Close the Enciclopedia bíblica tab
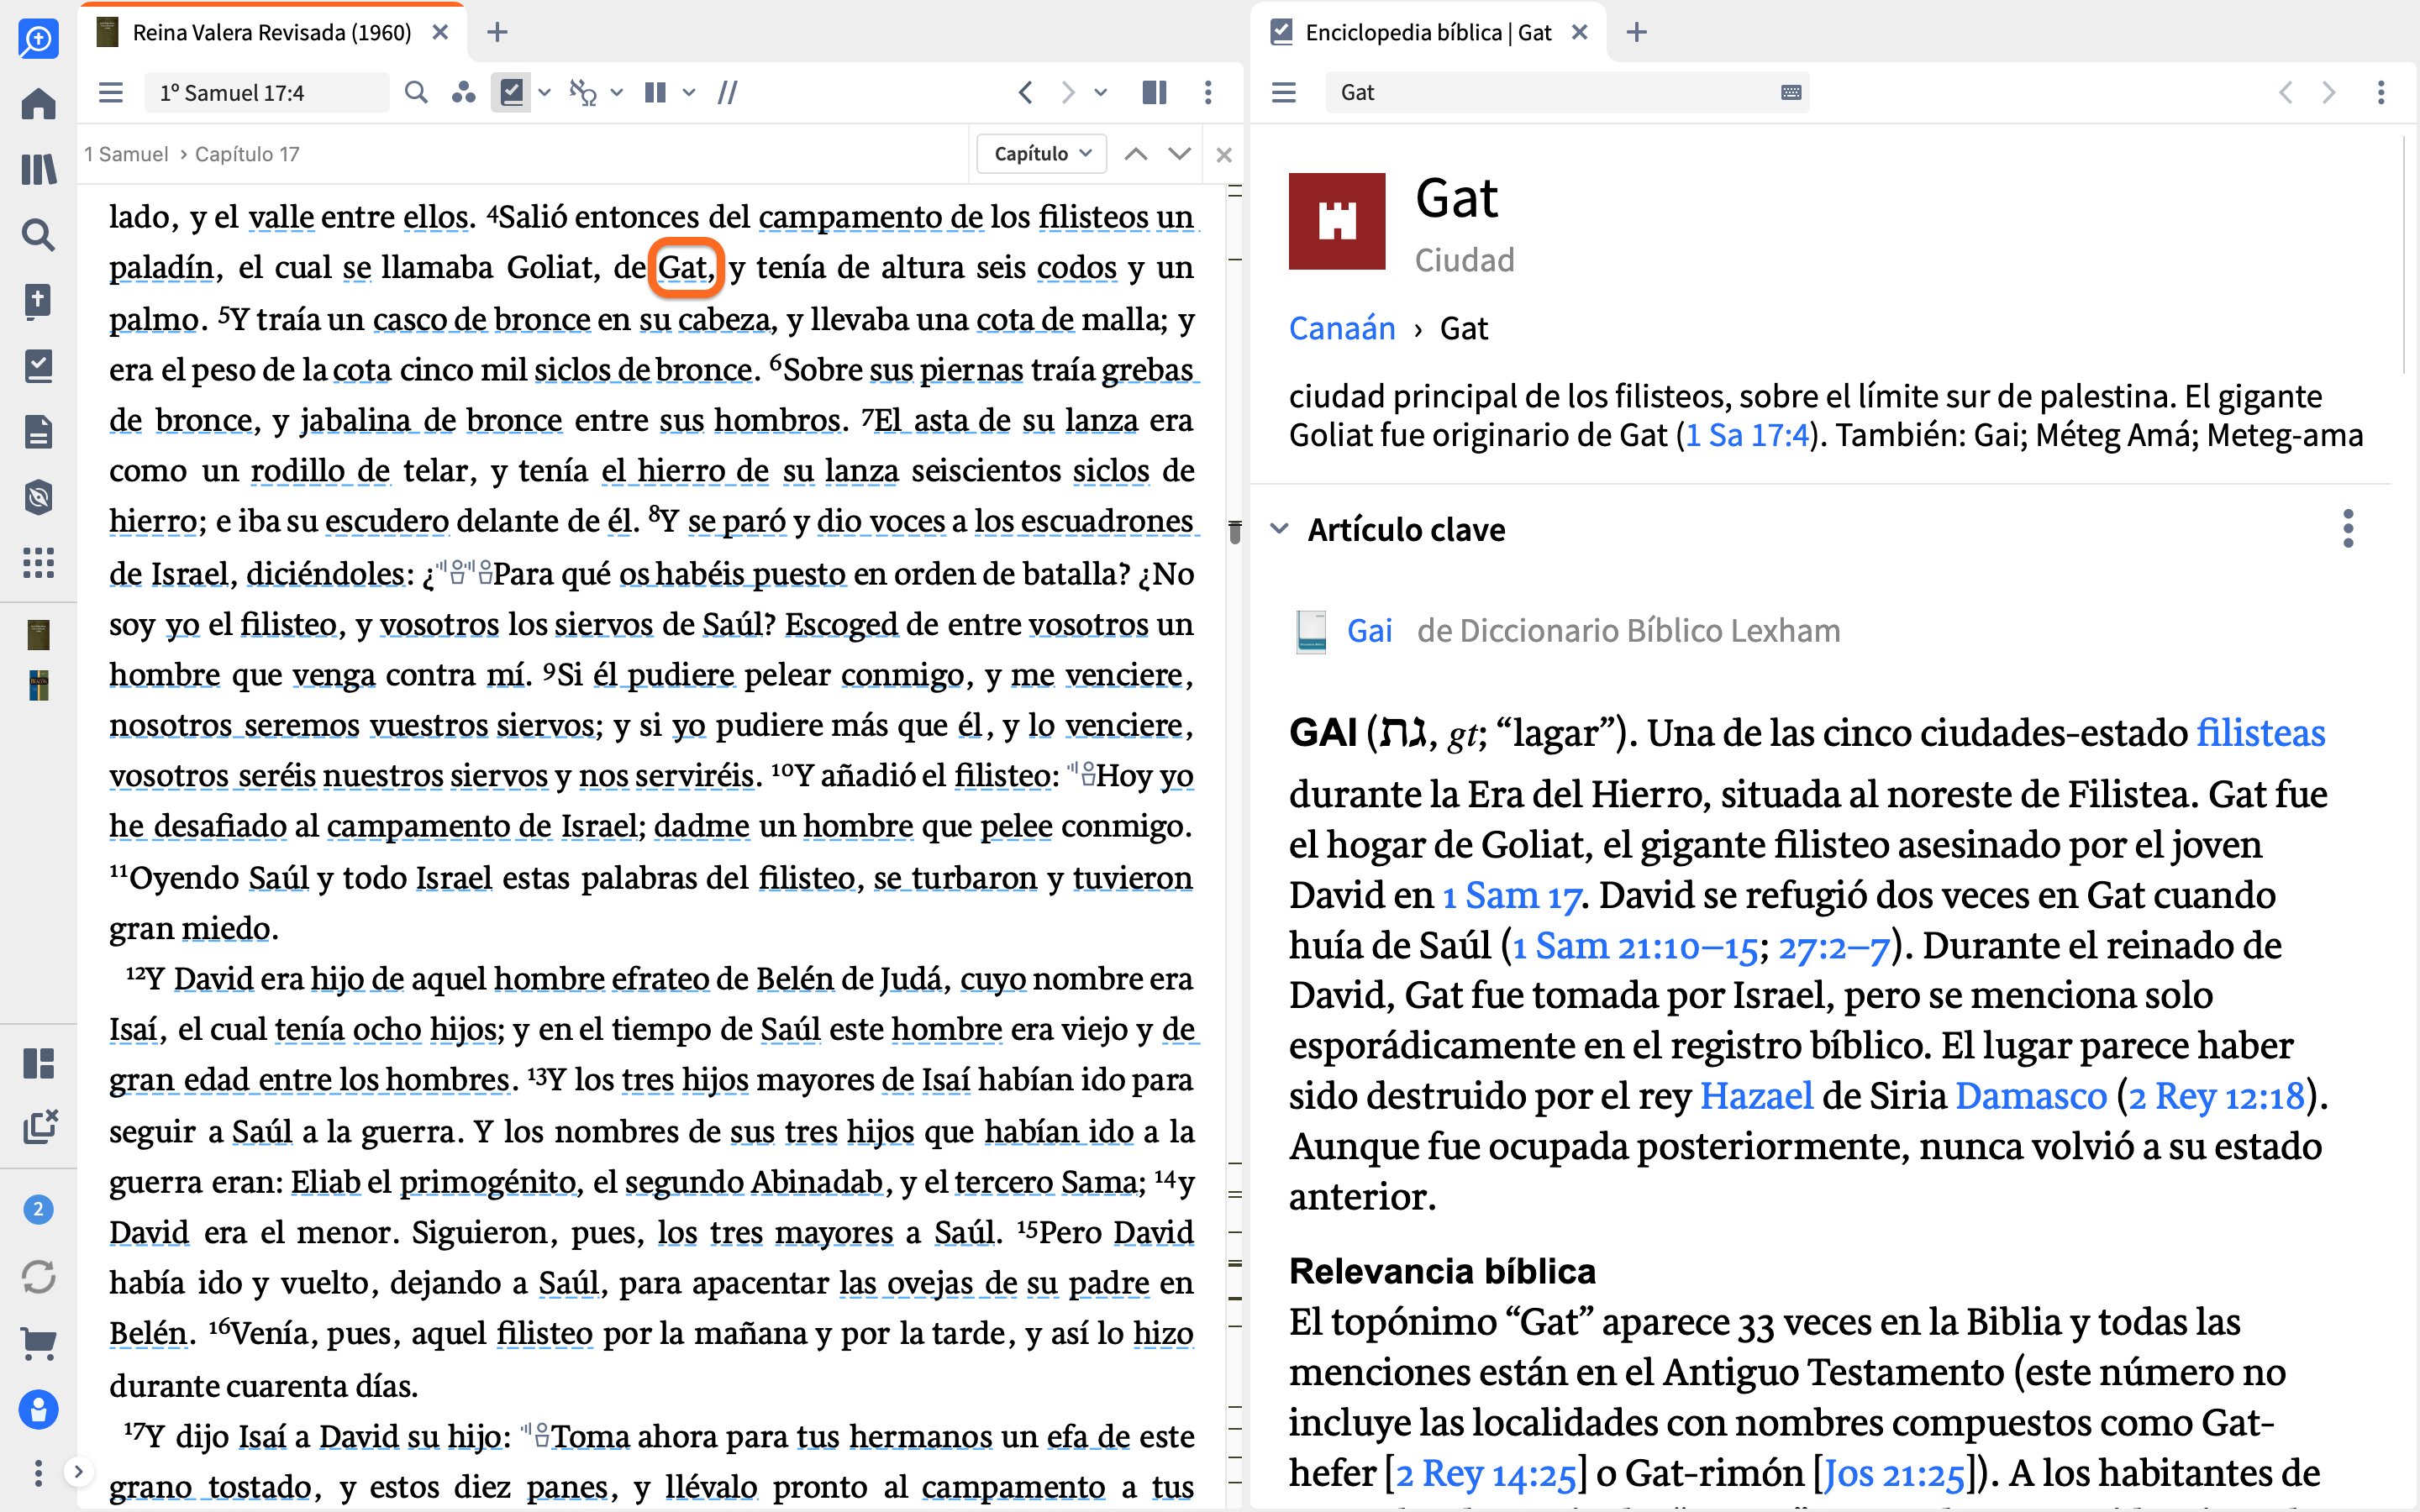The height and width of the screenshot is (1512, 2420). click(1580, 33)
